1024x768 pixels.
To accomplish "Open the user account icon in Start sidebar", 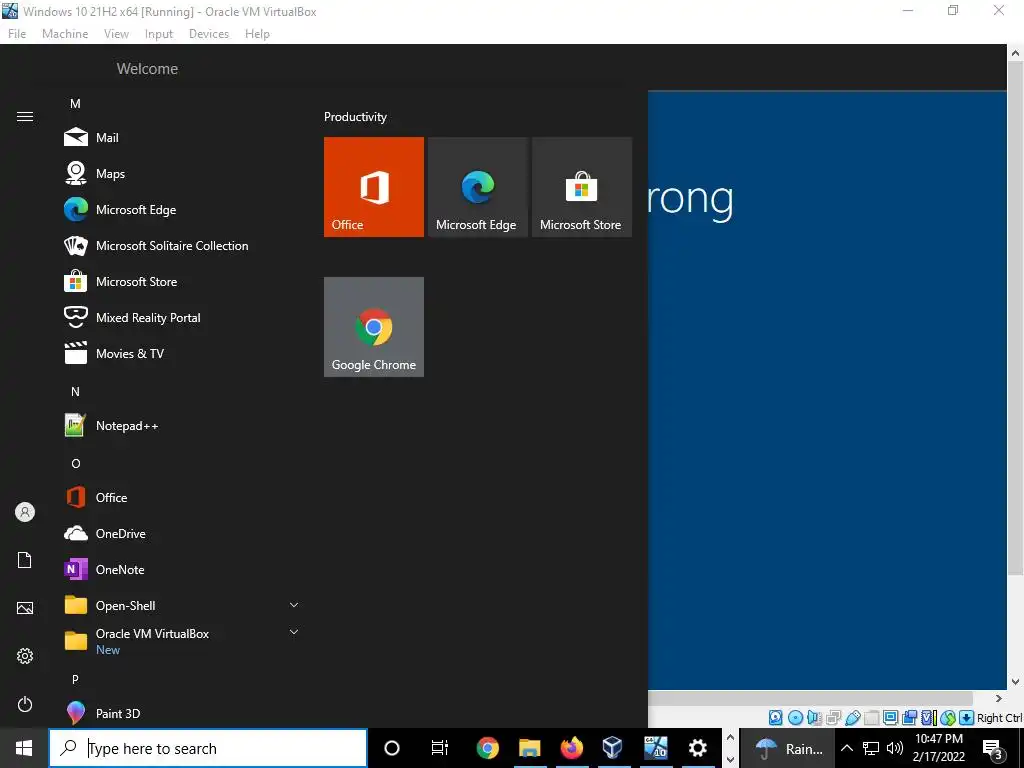I will click(x=25, y=512).
